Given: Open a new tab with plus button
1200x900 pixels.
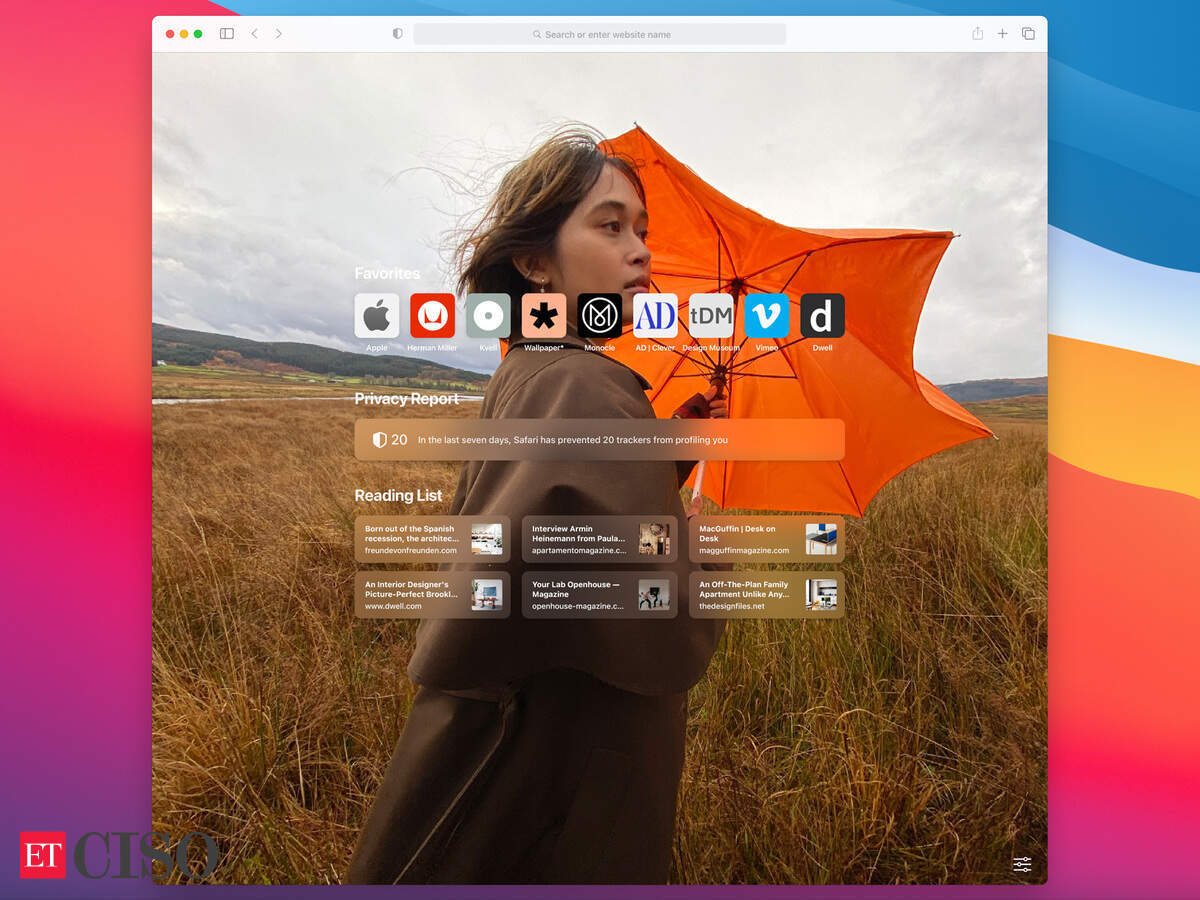Looking at the screenshot, I should tap(1002, 34).
